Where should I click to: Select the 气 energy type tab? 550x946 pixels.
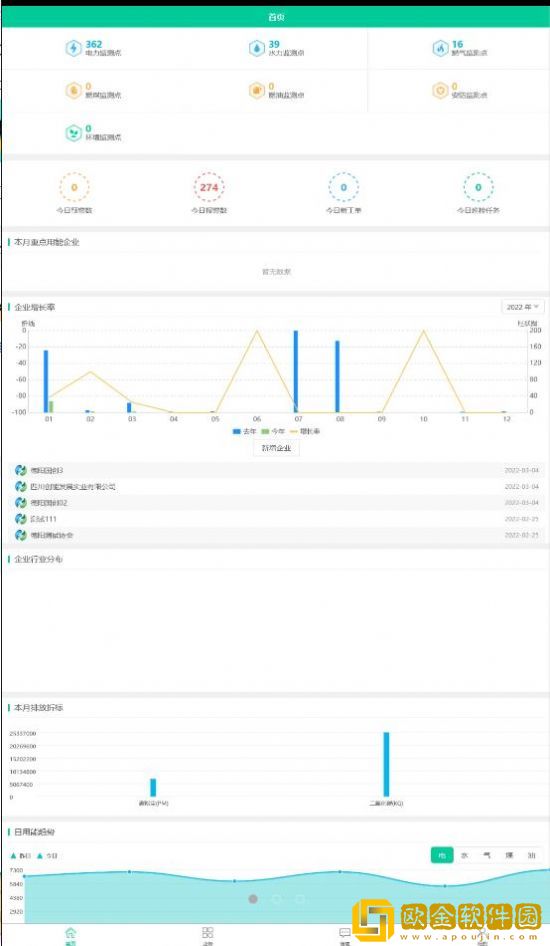tap(487, 855)
